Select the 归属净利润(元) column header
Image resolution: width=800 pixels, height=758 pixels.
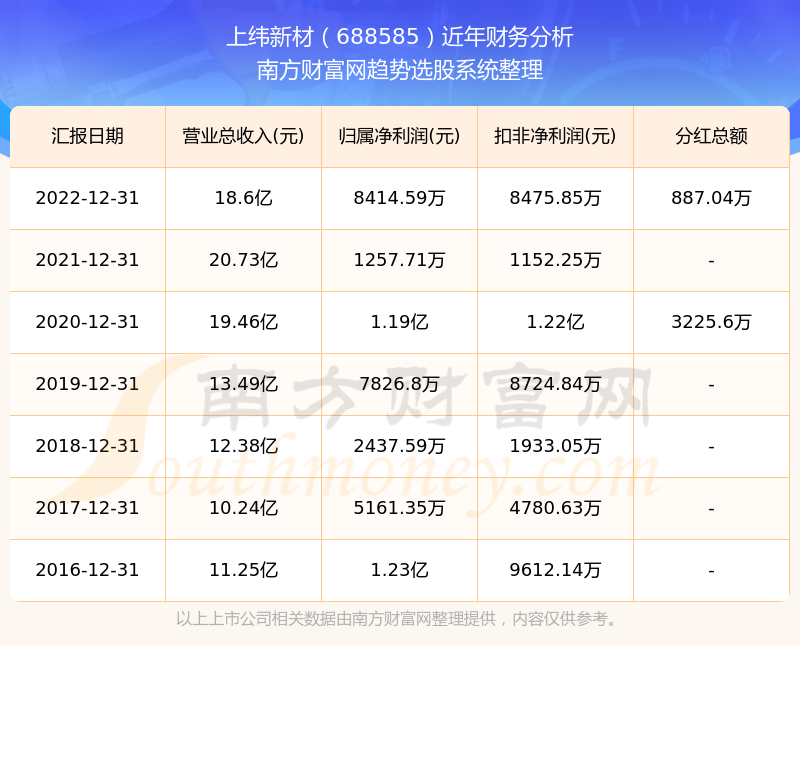point(399,136)
